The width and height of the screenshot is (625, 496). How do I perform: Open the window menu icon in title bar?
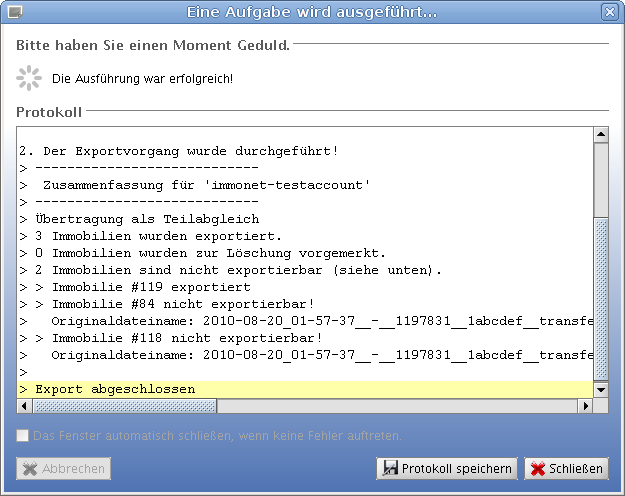tap(16, 12)
